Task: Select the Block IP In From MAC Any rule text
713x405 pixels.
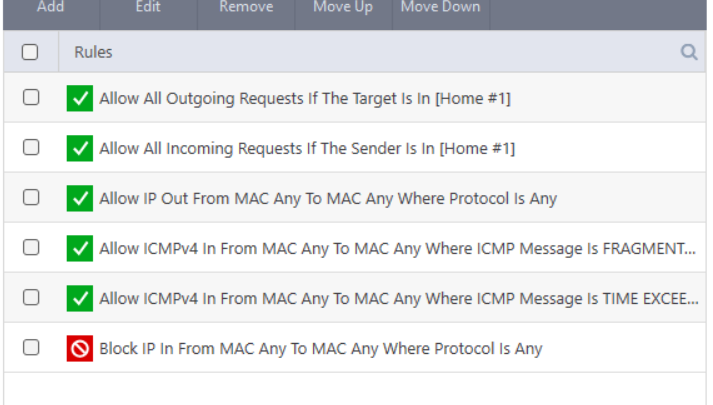Action: pyautogui.click(x=321, y=349)
